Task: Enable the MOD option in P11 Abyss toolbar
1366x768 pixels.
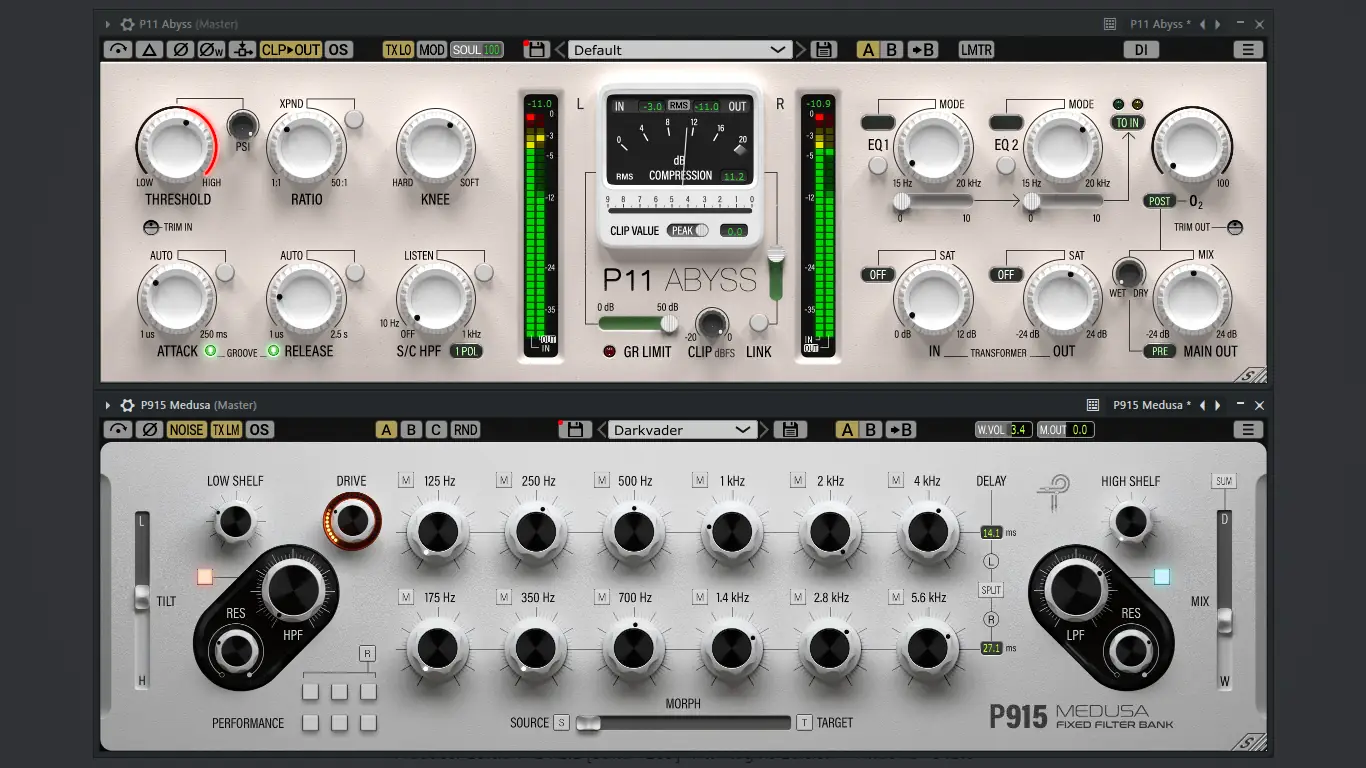Action: click(x=430, y=48)
